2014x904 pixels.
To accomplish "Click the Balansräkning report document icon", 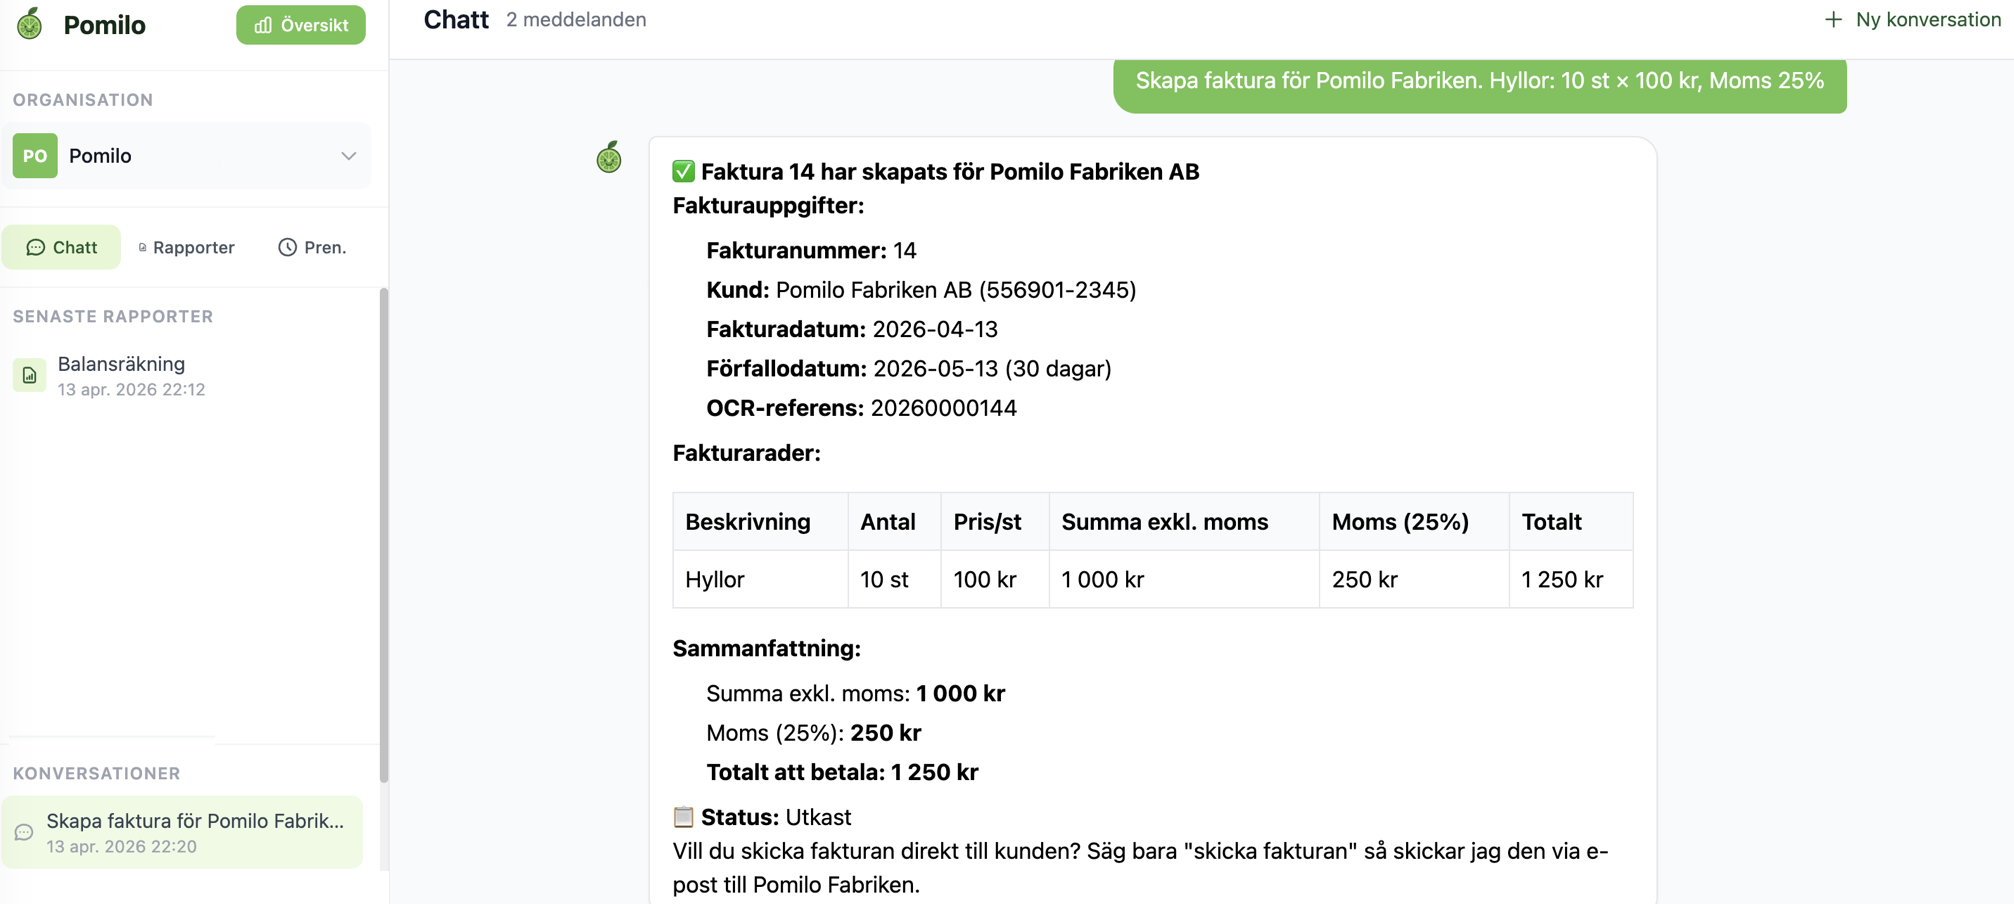I will point(30,376).
